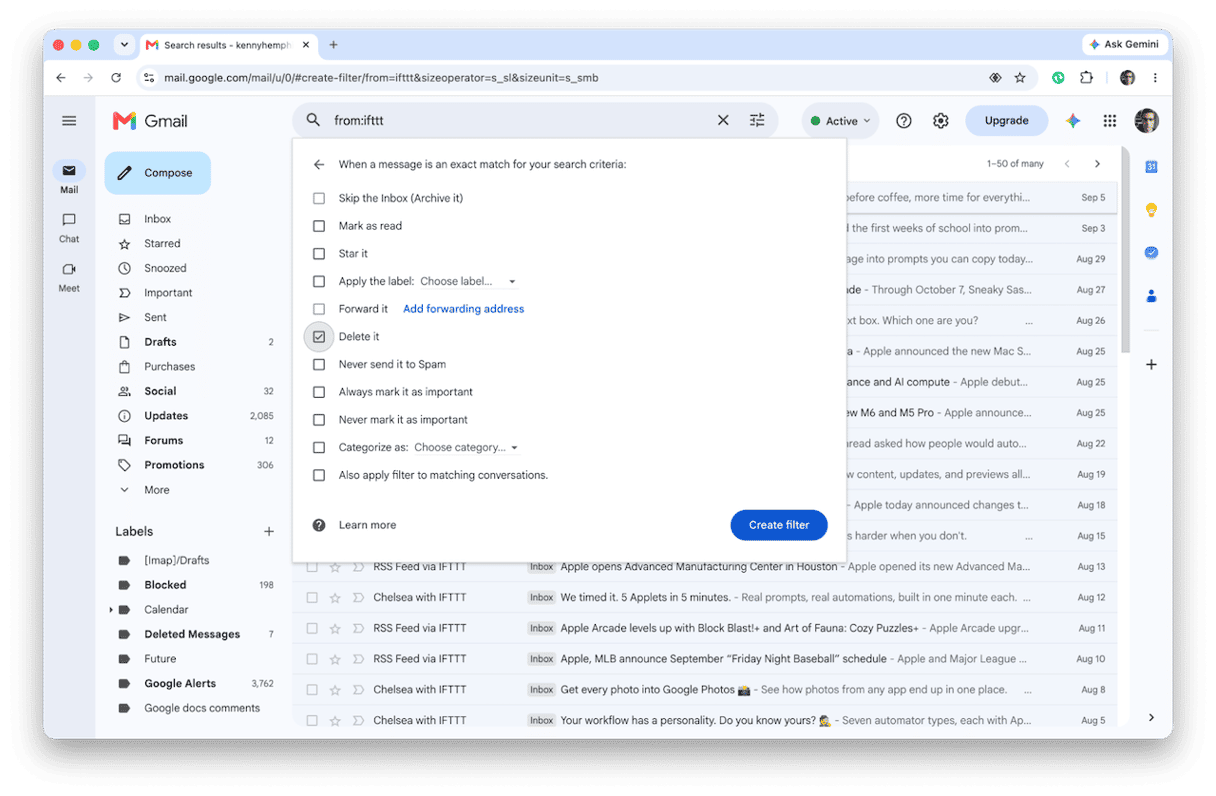
Task: Clear the search with the X icon
Action: pos(723,120)
